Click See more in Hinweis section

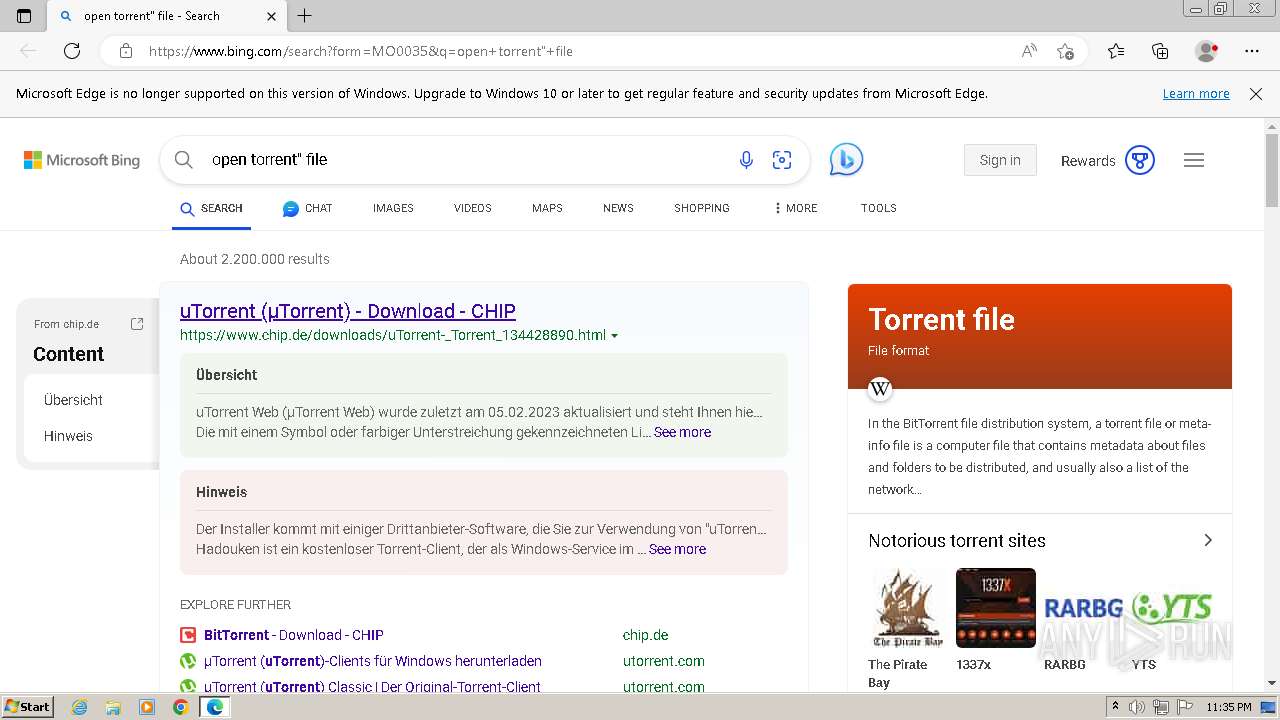[x=677, y=550]
